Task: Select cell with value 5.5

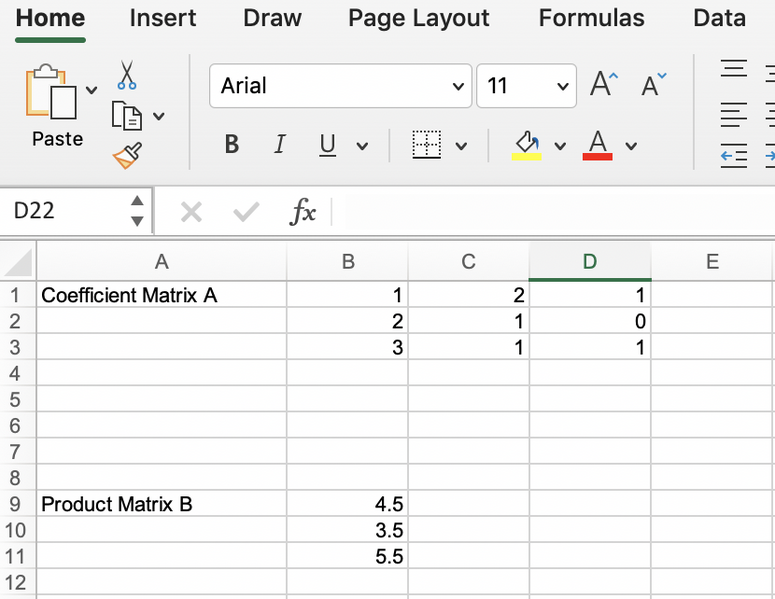Action: tap(348, 556)
